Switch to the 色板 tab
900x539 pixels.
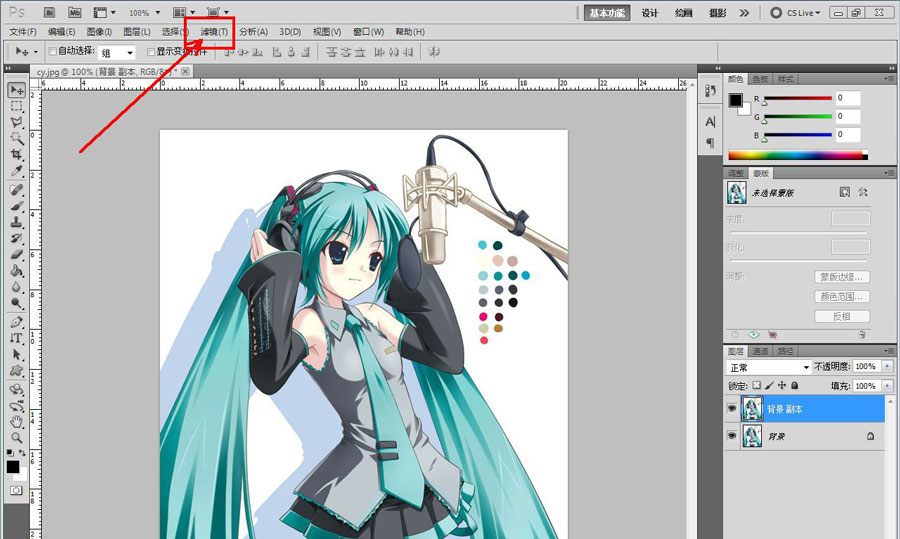click(x=760, y=79)
